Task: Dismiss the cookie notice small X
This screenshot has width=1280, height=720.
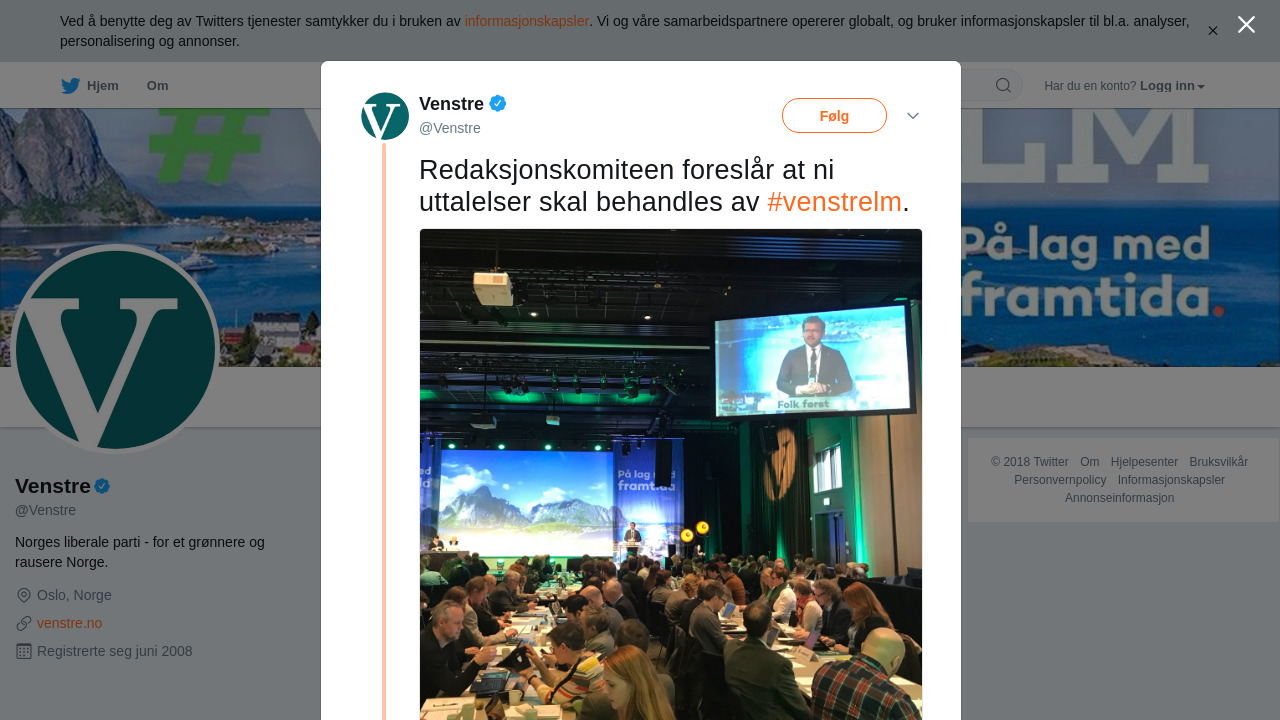Action: click(1213, 31)
